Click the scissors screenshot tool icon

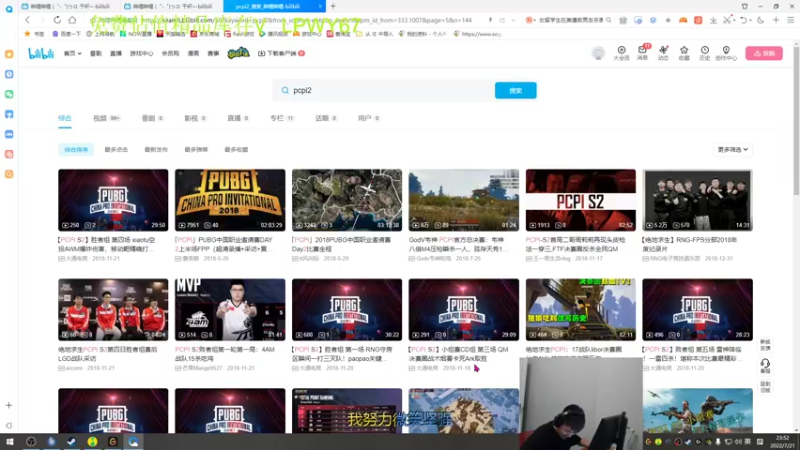click(728, 20)
